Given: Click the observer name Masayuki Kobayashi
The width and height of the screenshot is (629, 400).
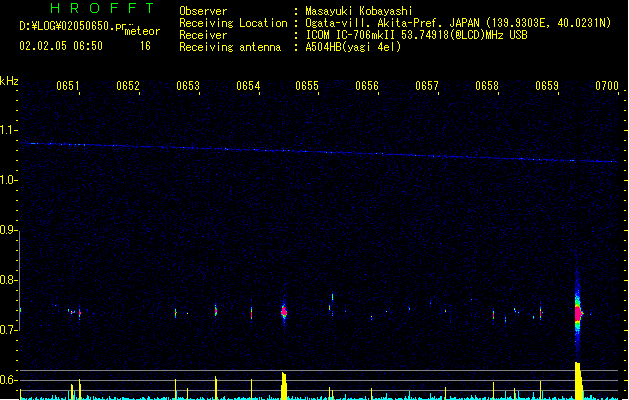Looking at the screenshot, I should (359, 11).
